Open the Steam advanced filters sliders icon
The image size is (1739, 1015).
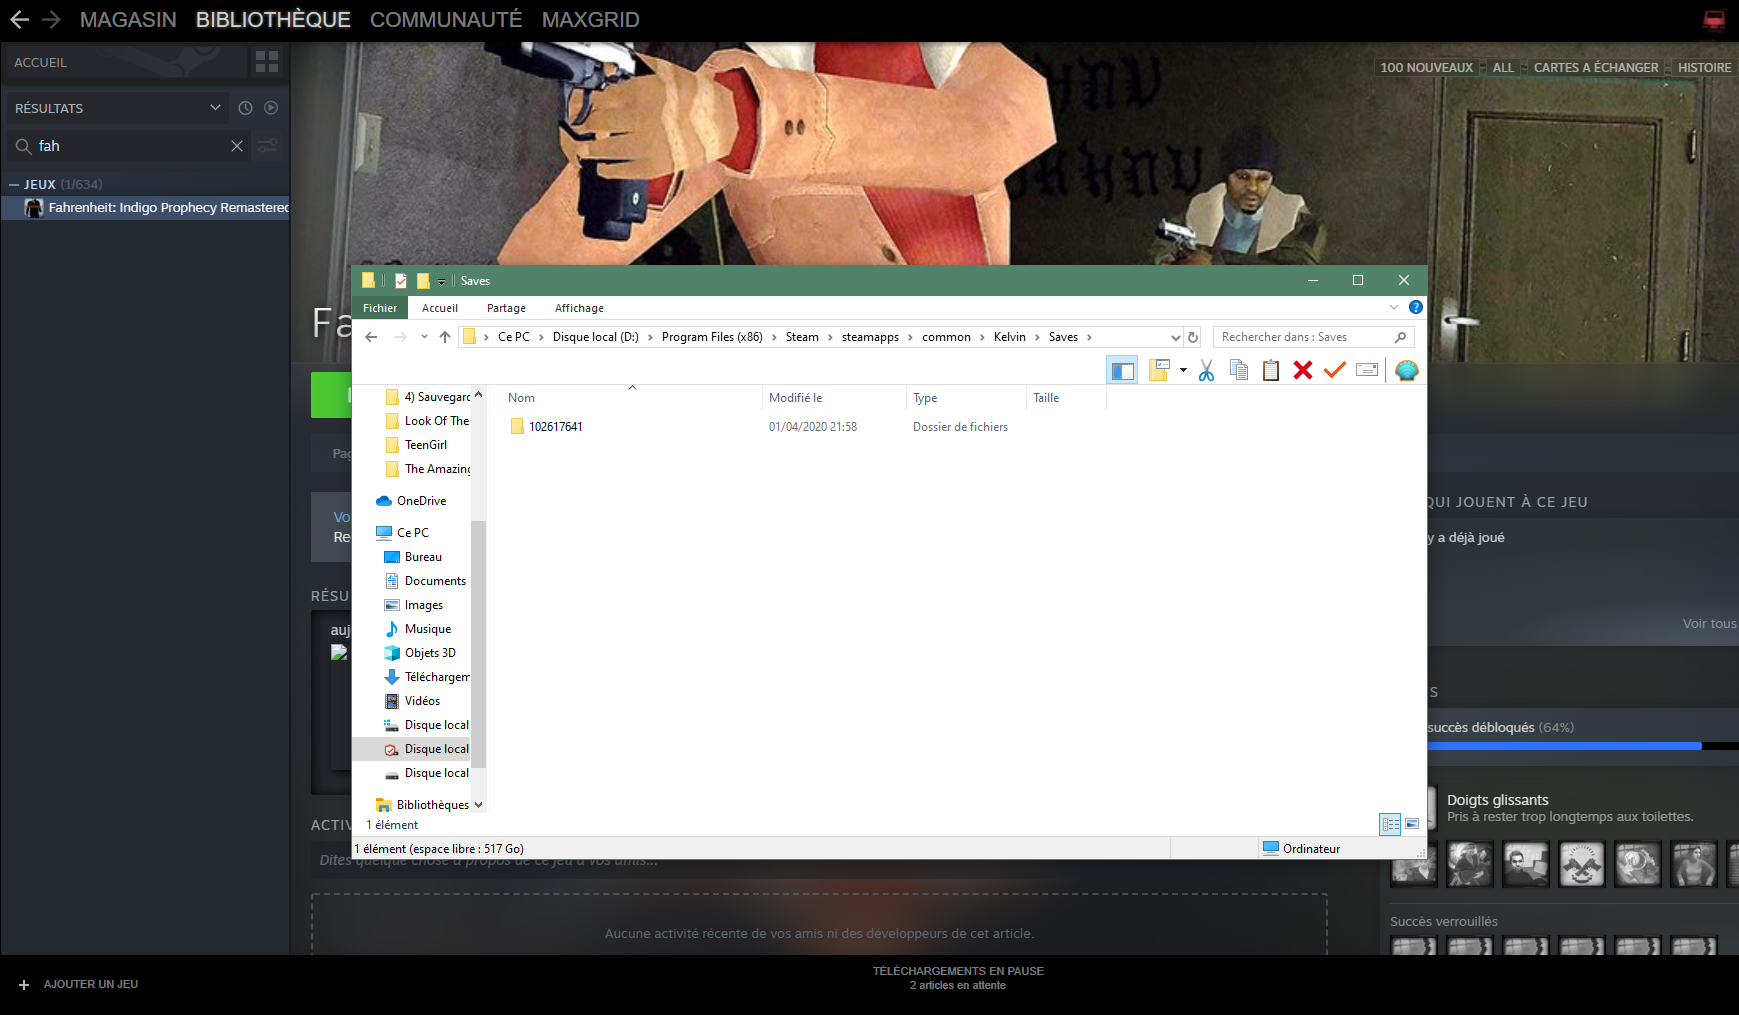(268, 146)
